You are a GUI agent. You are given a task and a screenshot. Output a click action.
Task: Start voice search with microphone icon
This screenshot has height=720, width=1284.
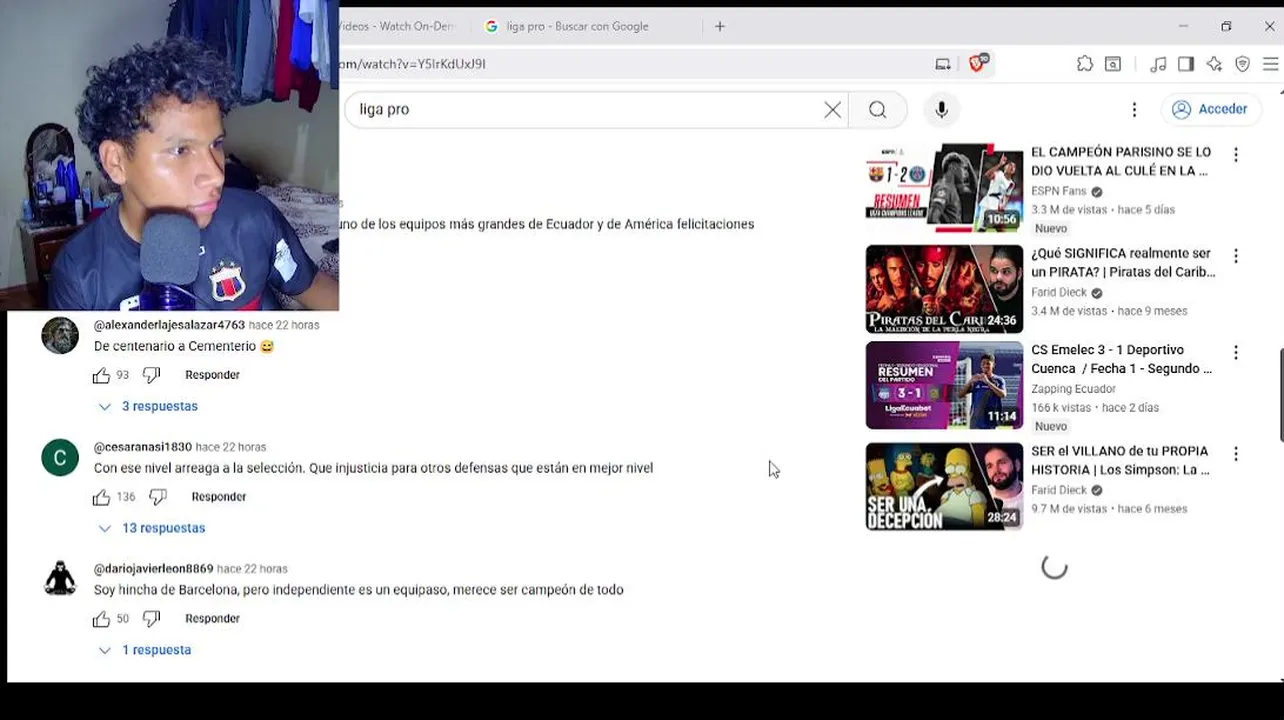(941, 110)
